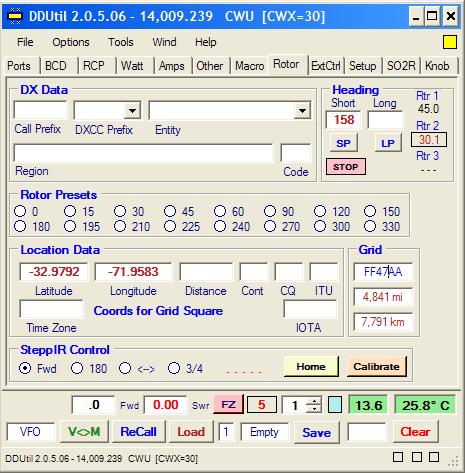Click the Latitude field

tap(54, 272)
